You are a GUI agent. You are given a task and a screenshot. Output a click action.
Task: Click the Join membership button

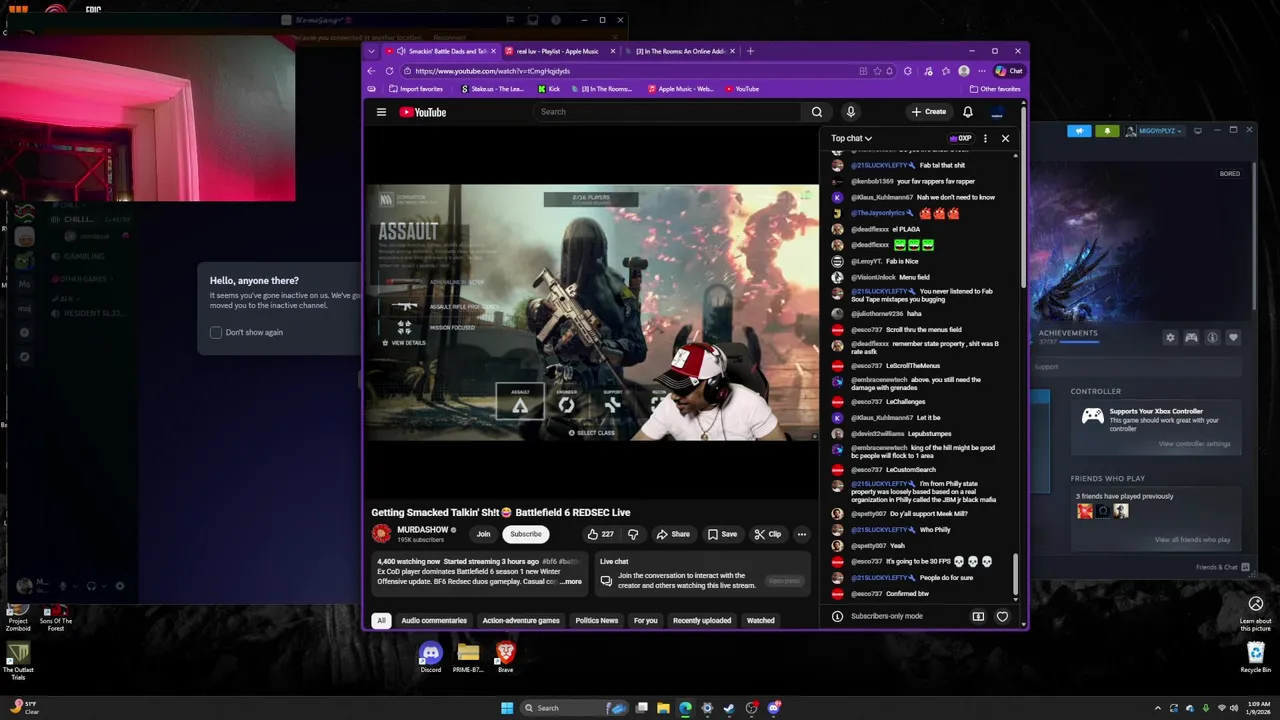coord(484,534)
